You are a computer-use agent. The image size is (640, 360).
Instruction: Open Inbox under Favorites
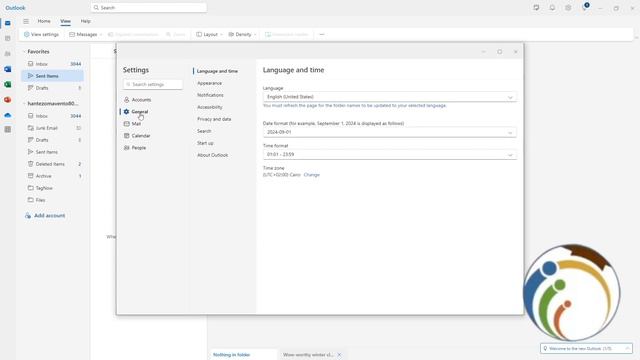[52, 64]
